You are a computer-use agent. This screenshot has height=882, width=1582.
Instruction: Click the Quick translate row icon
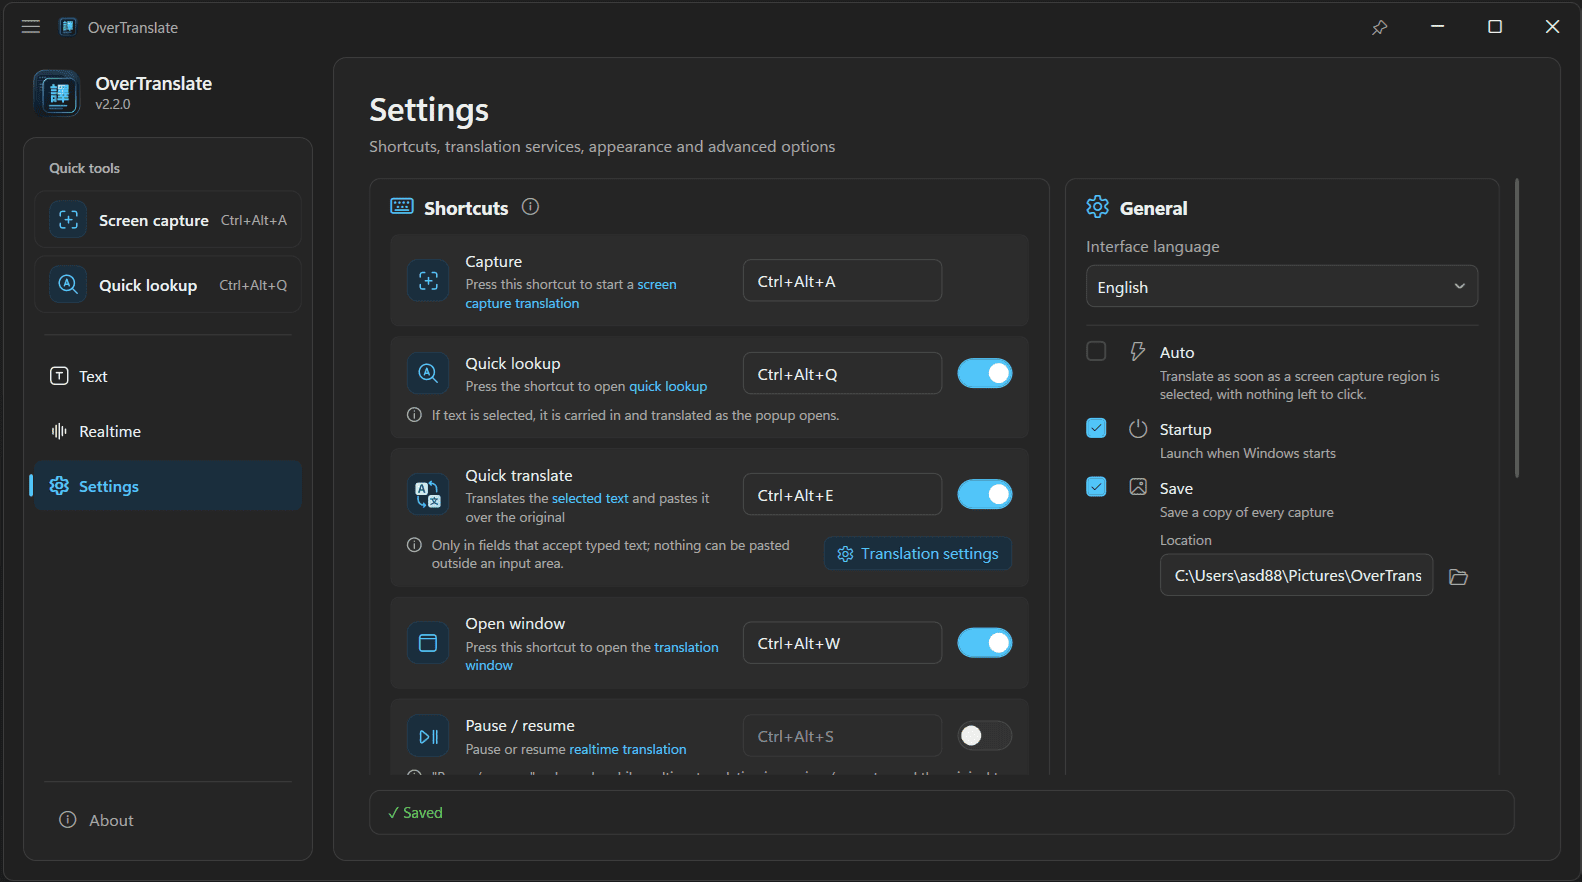click(x=428, y=494)
